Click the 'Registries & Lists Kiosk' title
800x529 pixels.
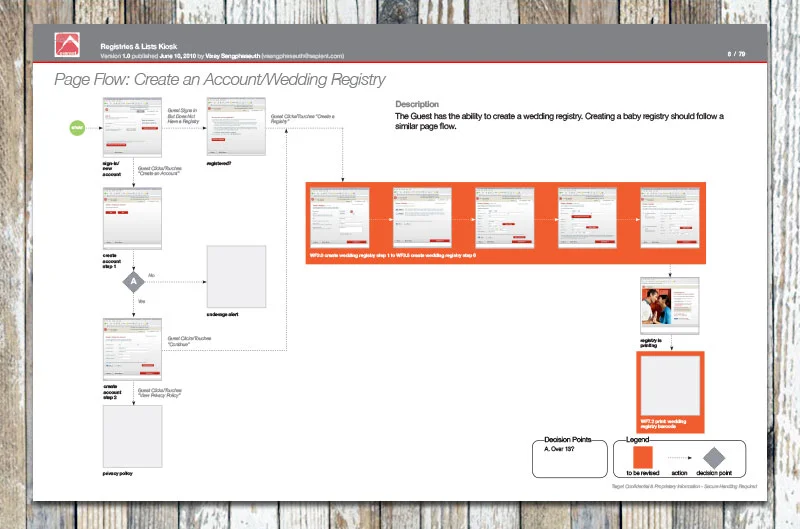tap(139, 46)
